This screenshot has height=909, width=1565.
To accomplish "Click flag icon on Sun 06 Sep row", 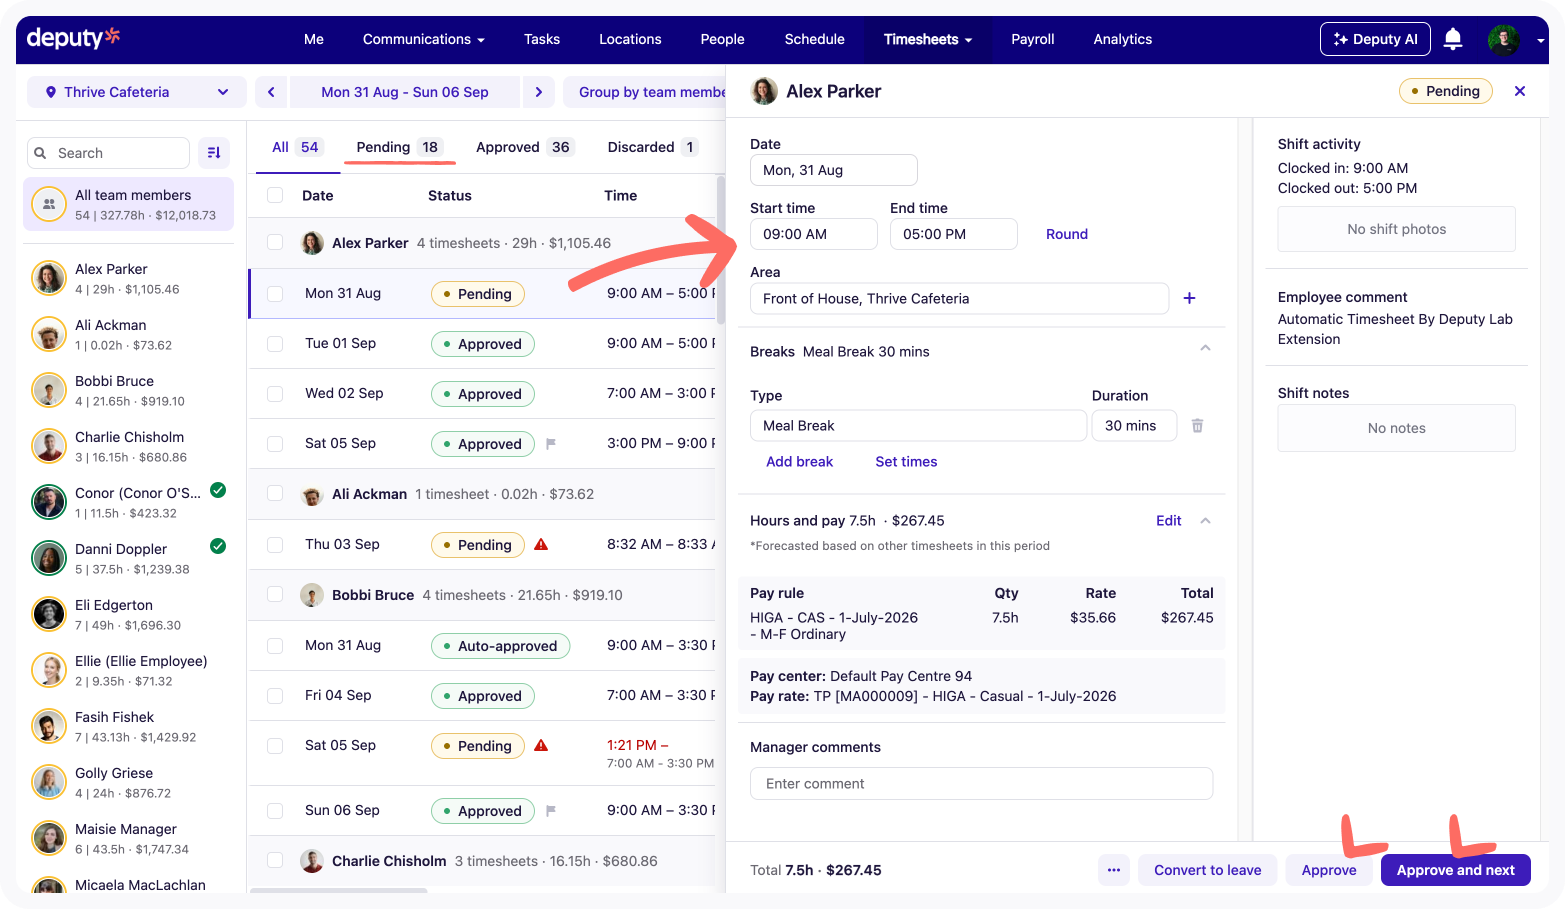I will click(x=550, y=810).
